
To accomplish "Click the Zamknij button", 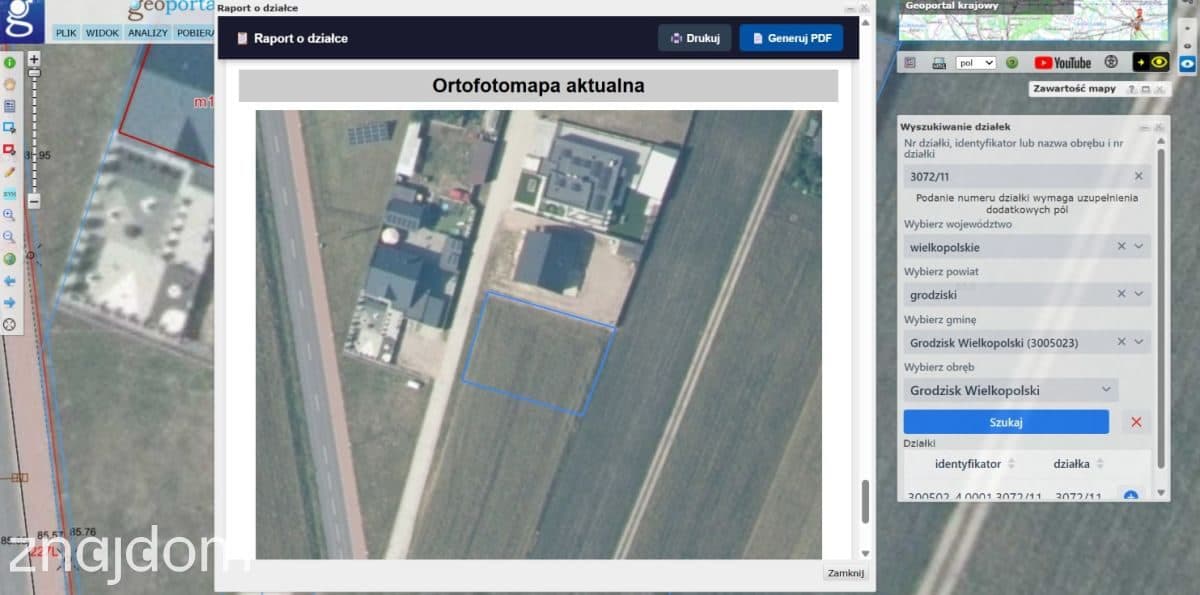I will pos(845,573).
